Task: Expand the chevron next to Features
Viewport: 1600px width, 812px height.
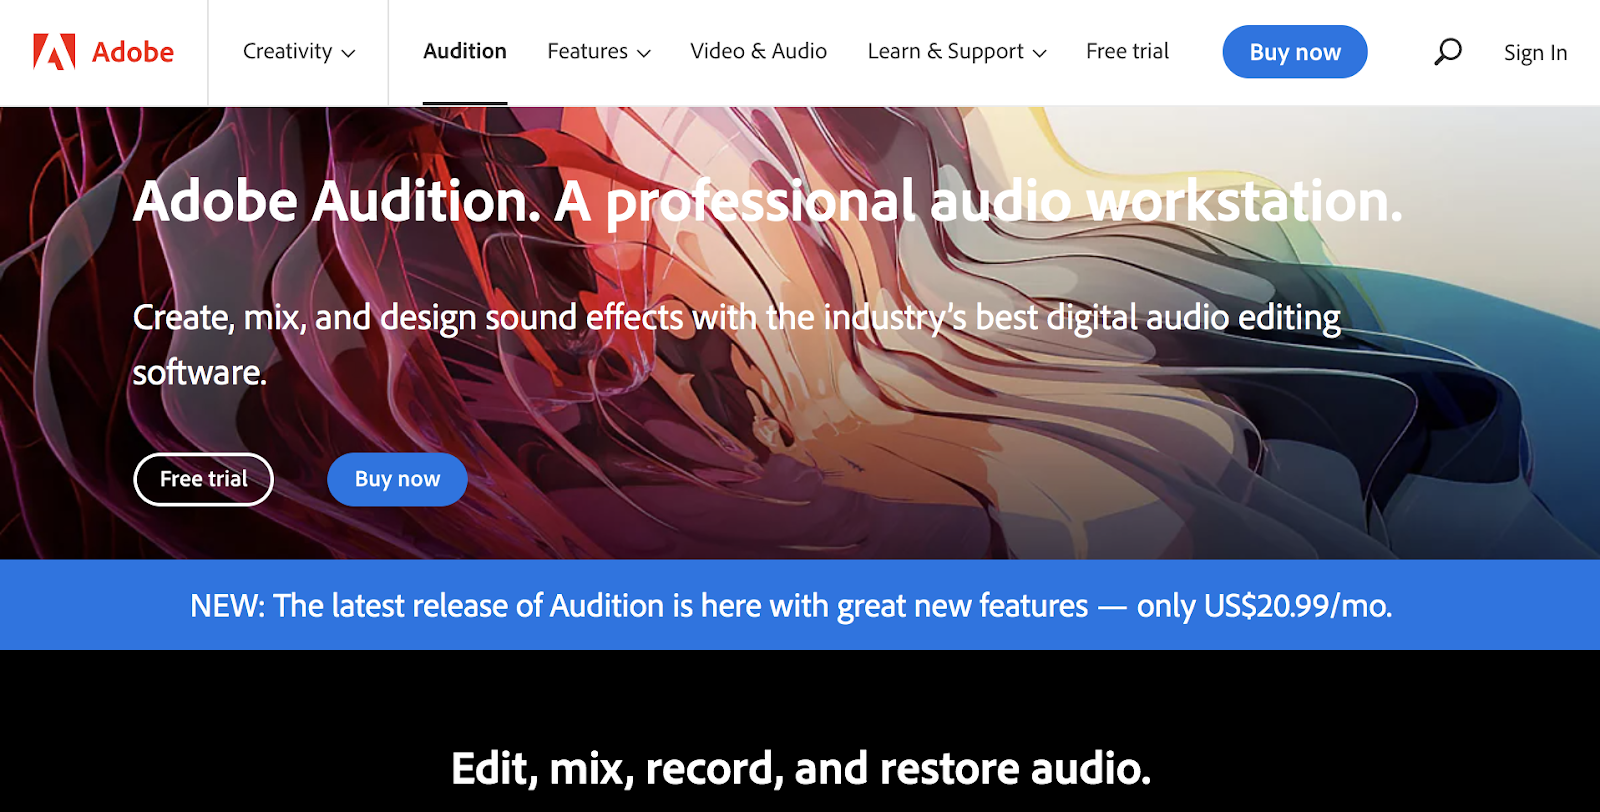Action: (x=644, y=54)
